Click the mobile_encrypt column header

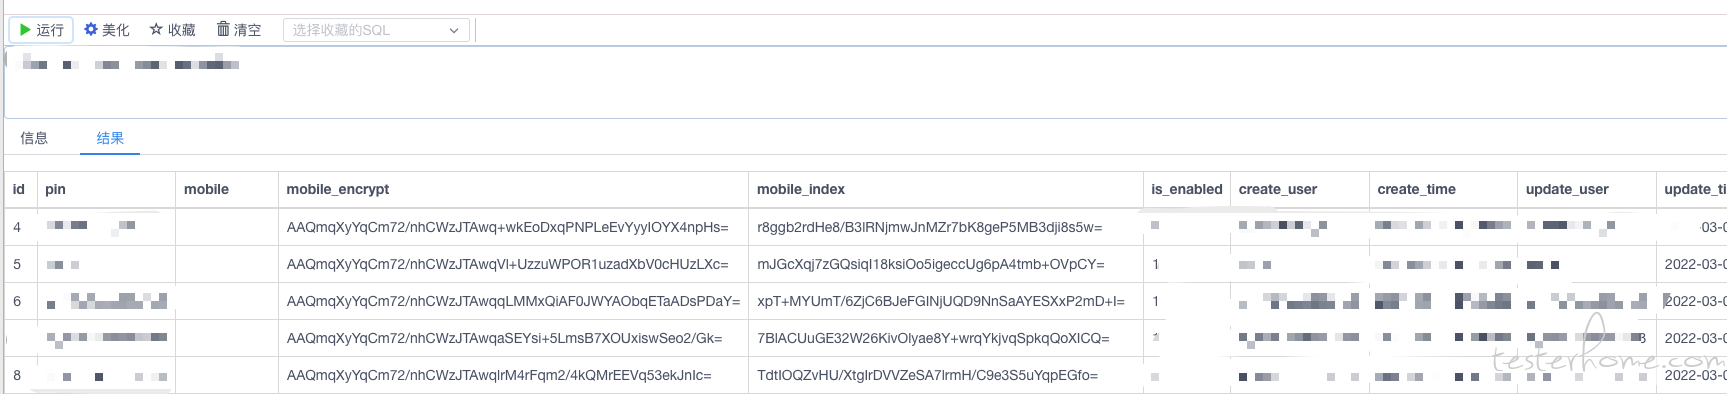pos(338,189)
